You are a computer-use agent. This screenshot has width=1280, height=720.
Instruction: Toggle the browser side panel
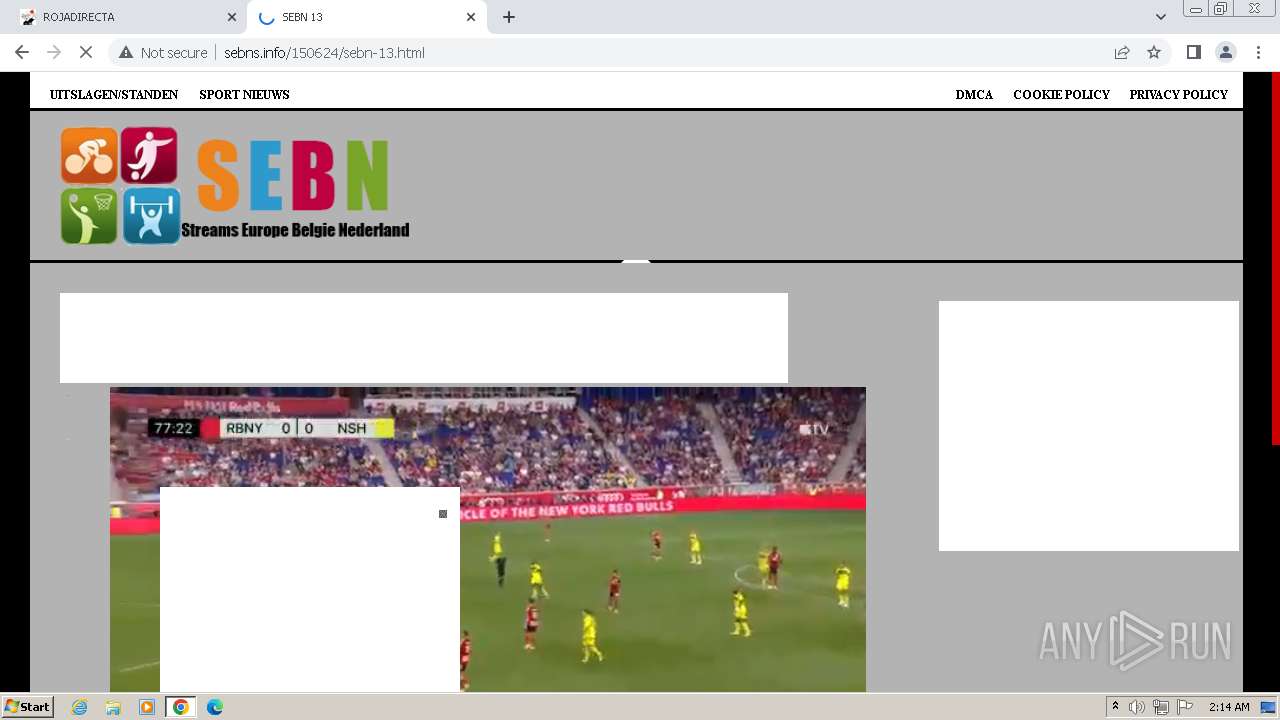coord(1194,52)
